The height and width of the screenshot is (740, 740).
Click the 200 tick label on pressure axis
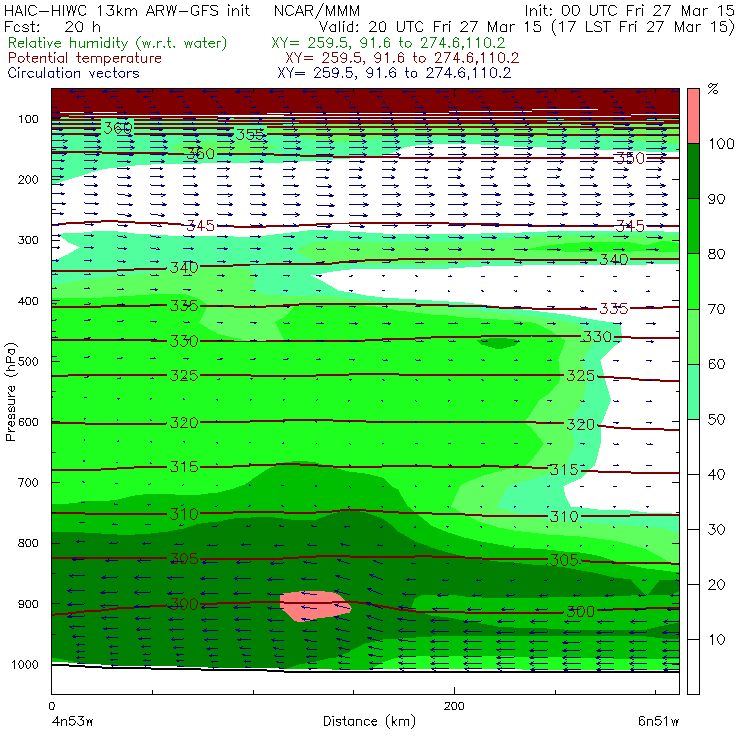[x=28, y=179]
